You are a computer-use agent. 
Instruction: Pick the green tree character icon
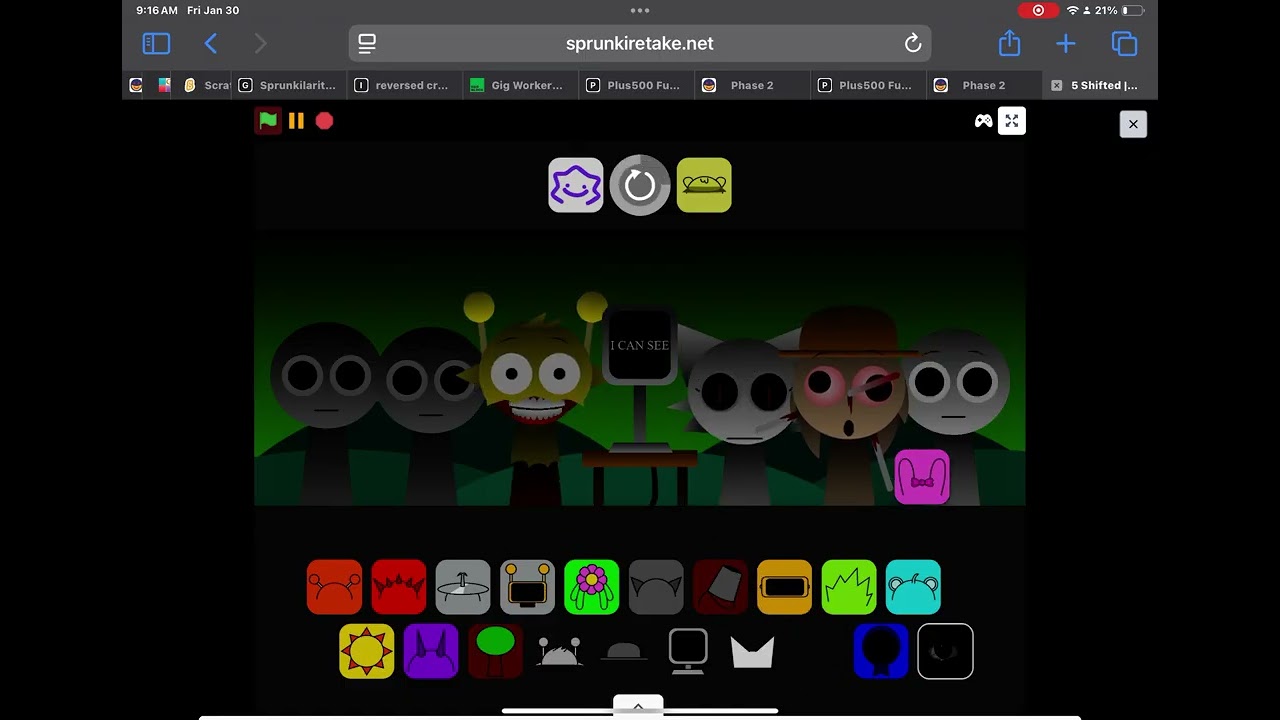pyautogui.click(x=495, y=651)
